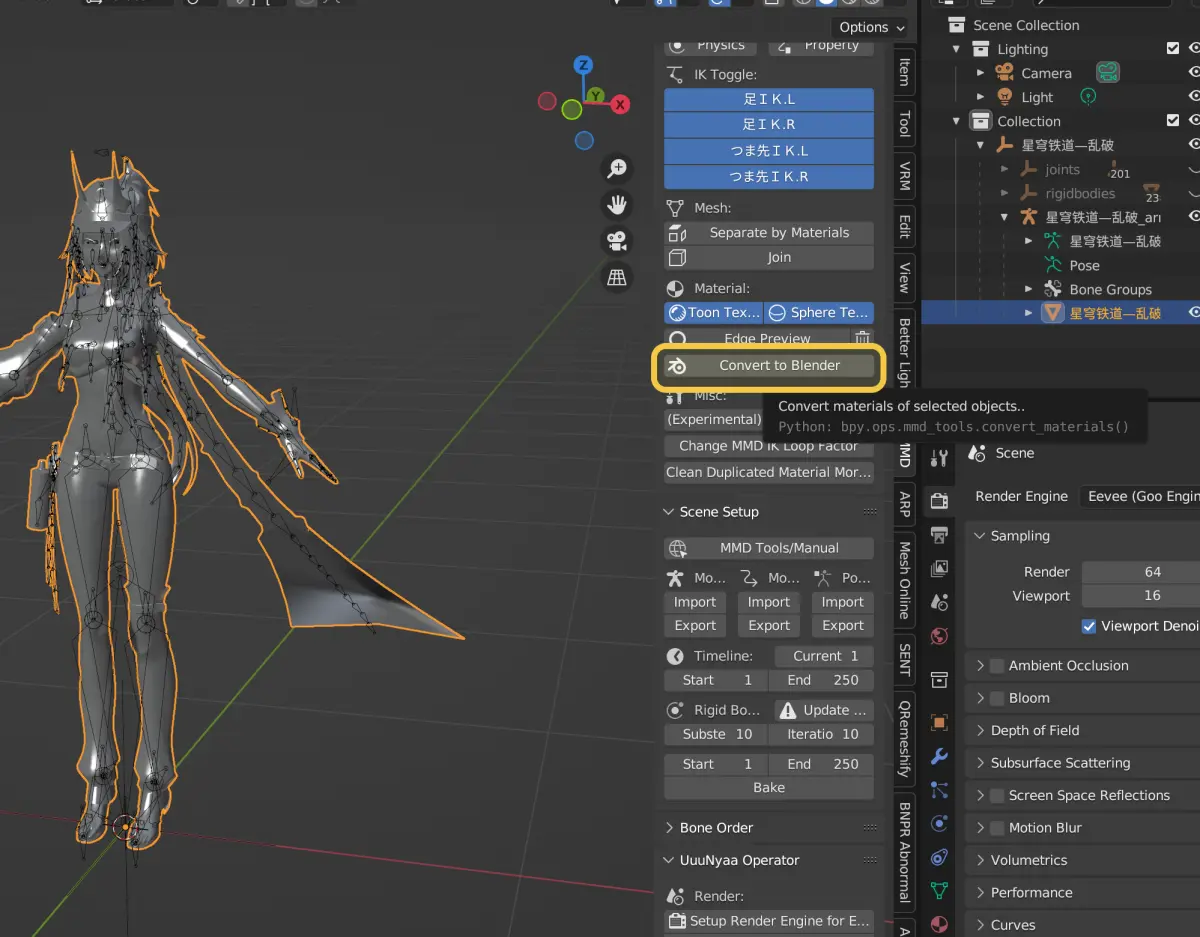Switch to the Tool sidebar tab
The image size is (1200, 937).
pos(904,123)
